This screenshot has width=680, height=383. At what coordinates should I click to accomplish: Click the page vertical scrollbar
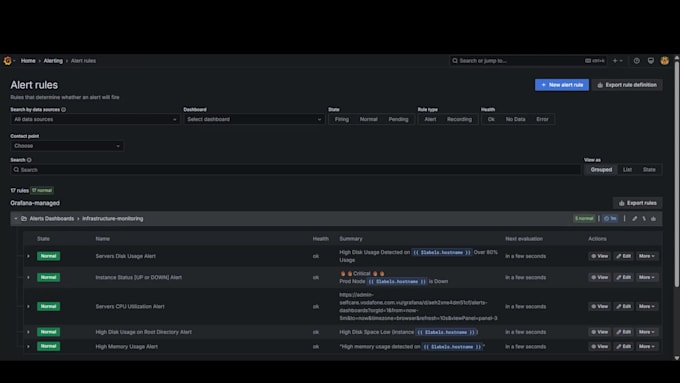point(677,173)
